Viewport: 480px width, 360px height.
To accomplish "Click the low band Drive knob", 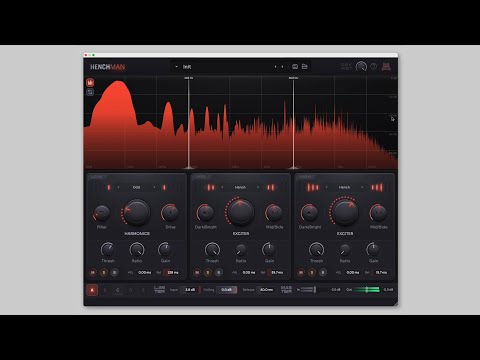I will (x=170, y=213).
